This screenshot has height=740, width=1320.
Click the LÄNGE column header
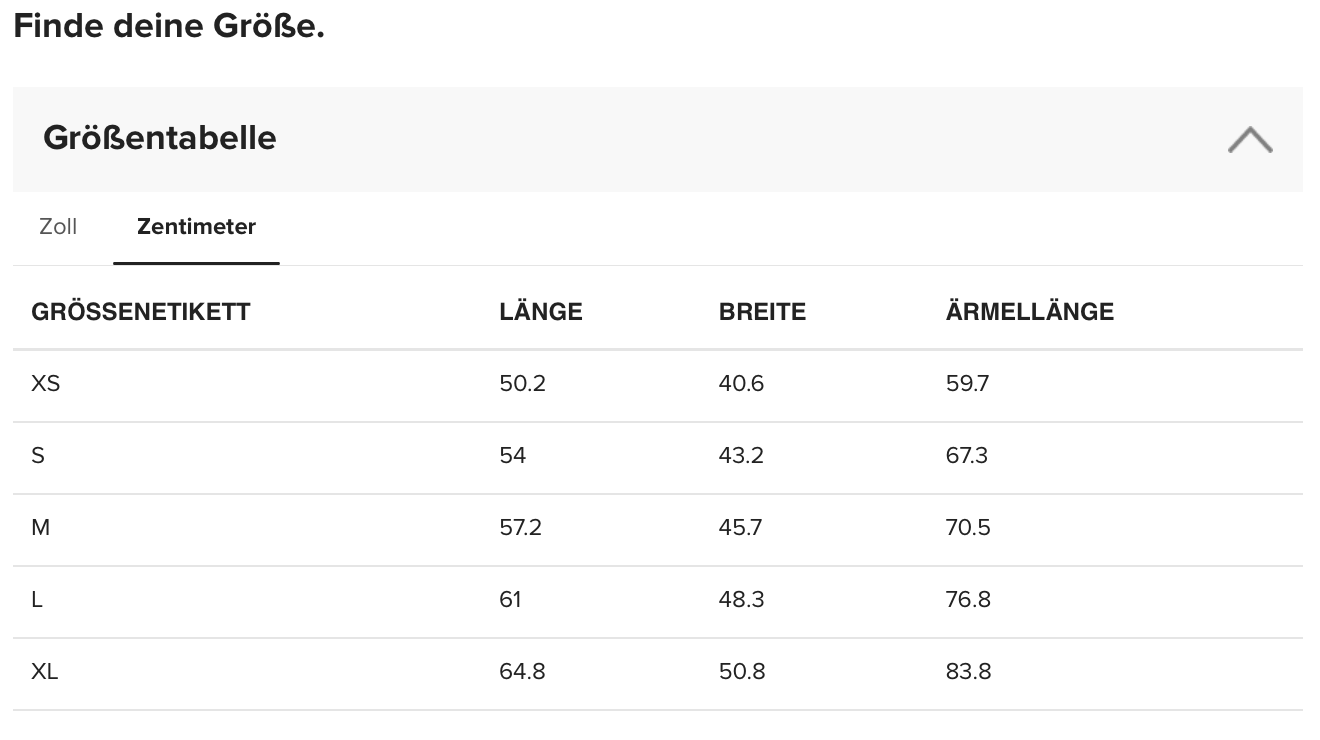coord(540,312)
